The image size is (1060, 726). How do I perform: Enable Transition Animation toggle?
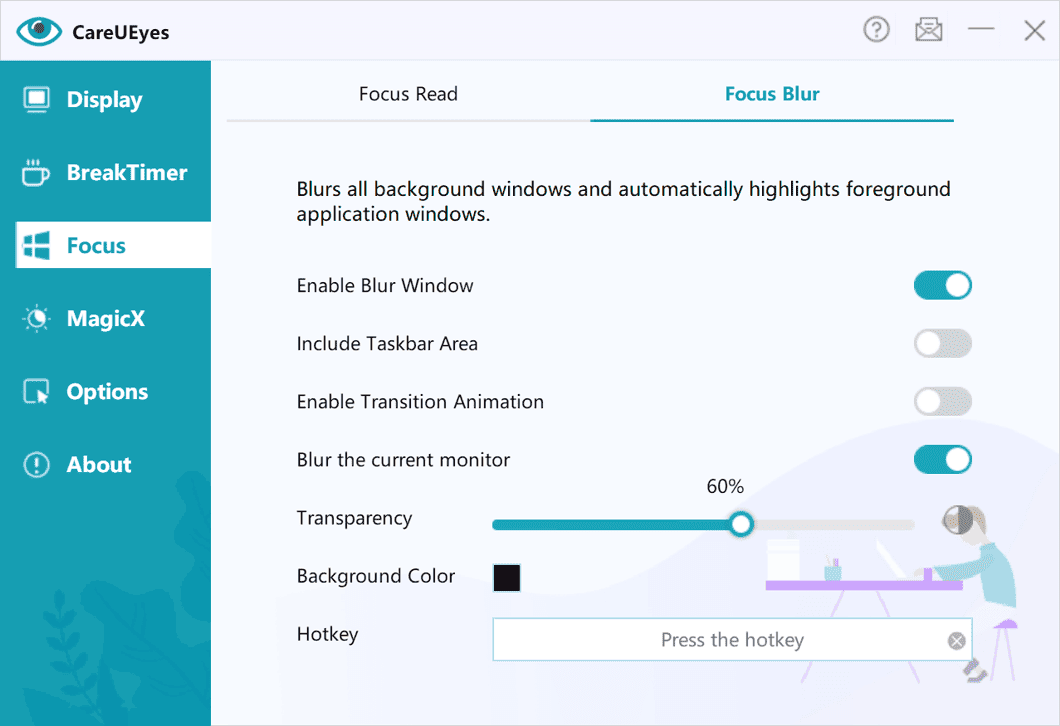(942, 402)
